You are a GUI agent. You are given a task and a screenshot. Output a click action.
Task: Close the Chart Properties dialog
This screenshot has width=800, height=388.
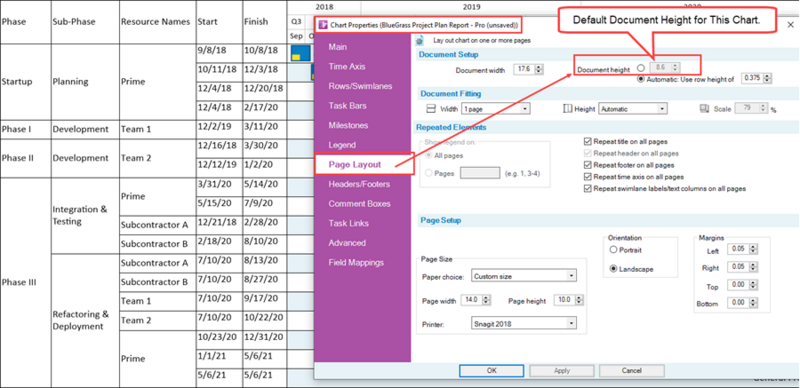(791, 25)
